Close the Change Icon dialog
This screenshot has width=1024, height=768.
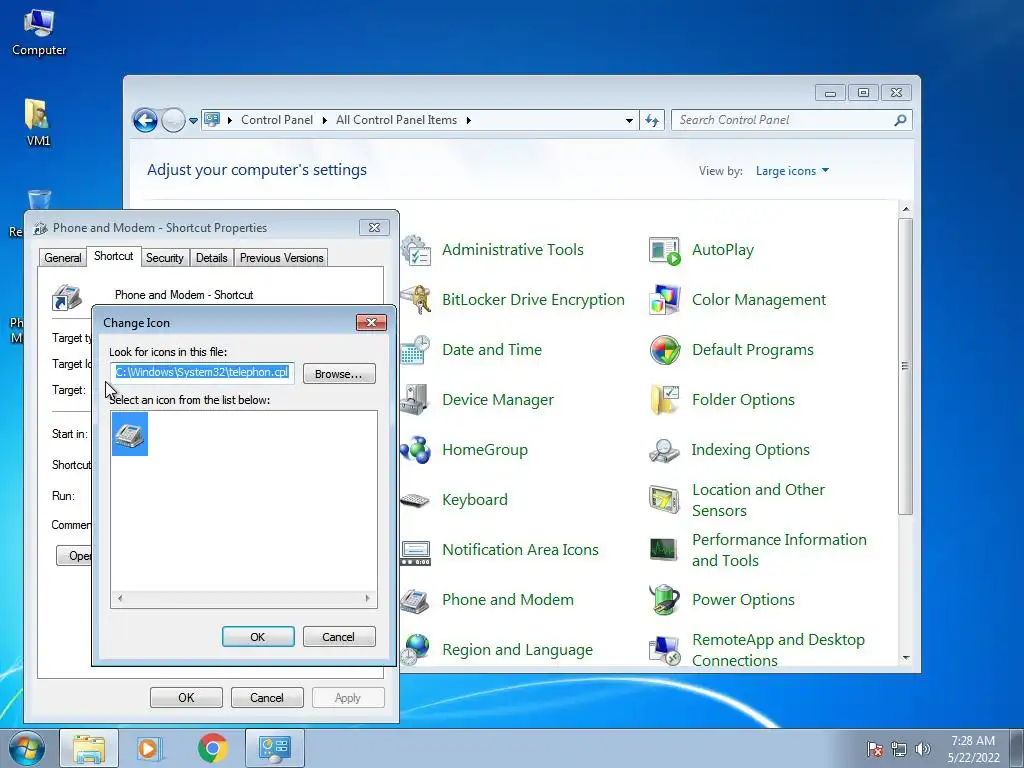click(x=371, y=323)
